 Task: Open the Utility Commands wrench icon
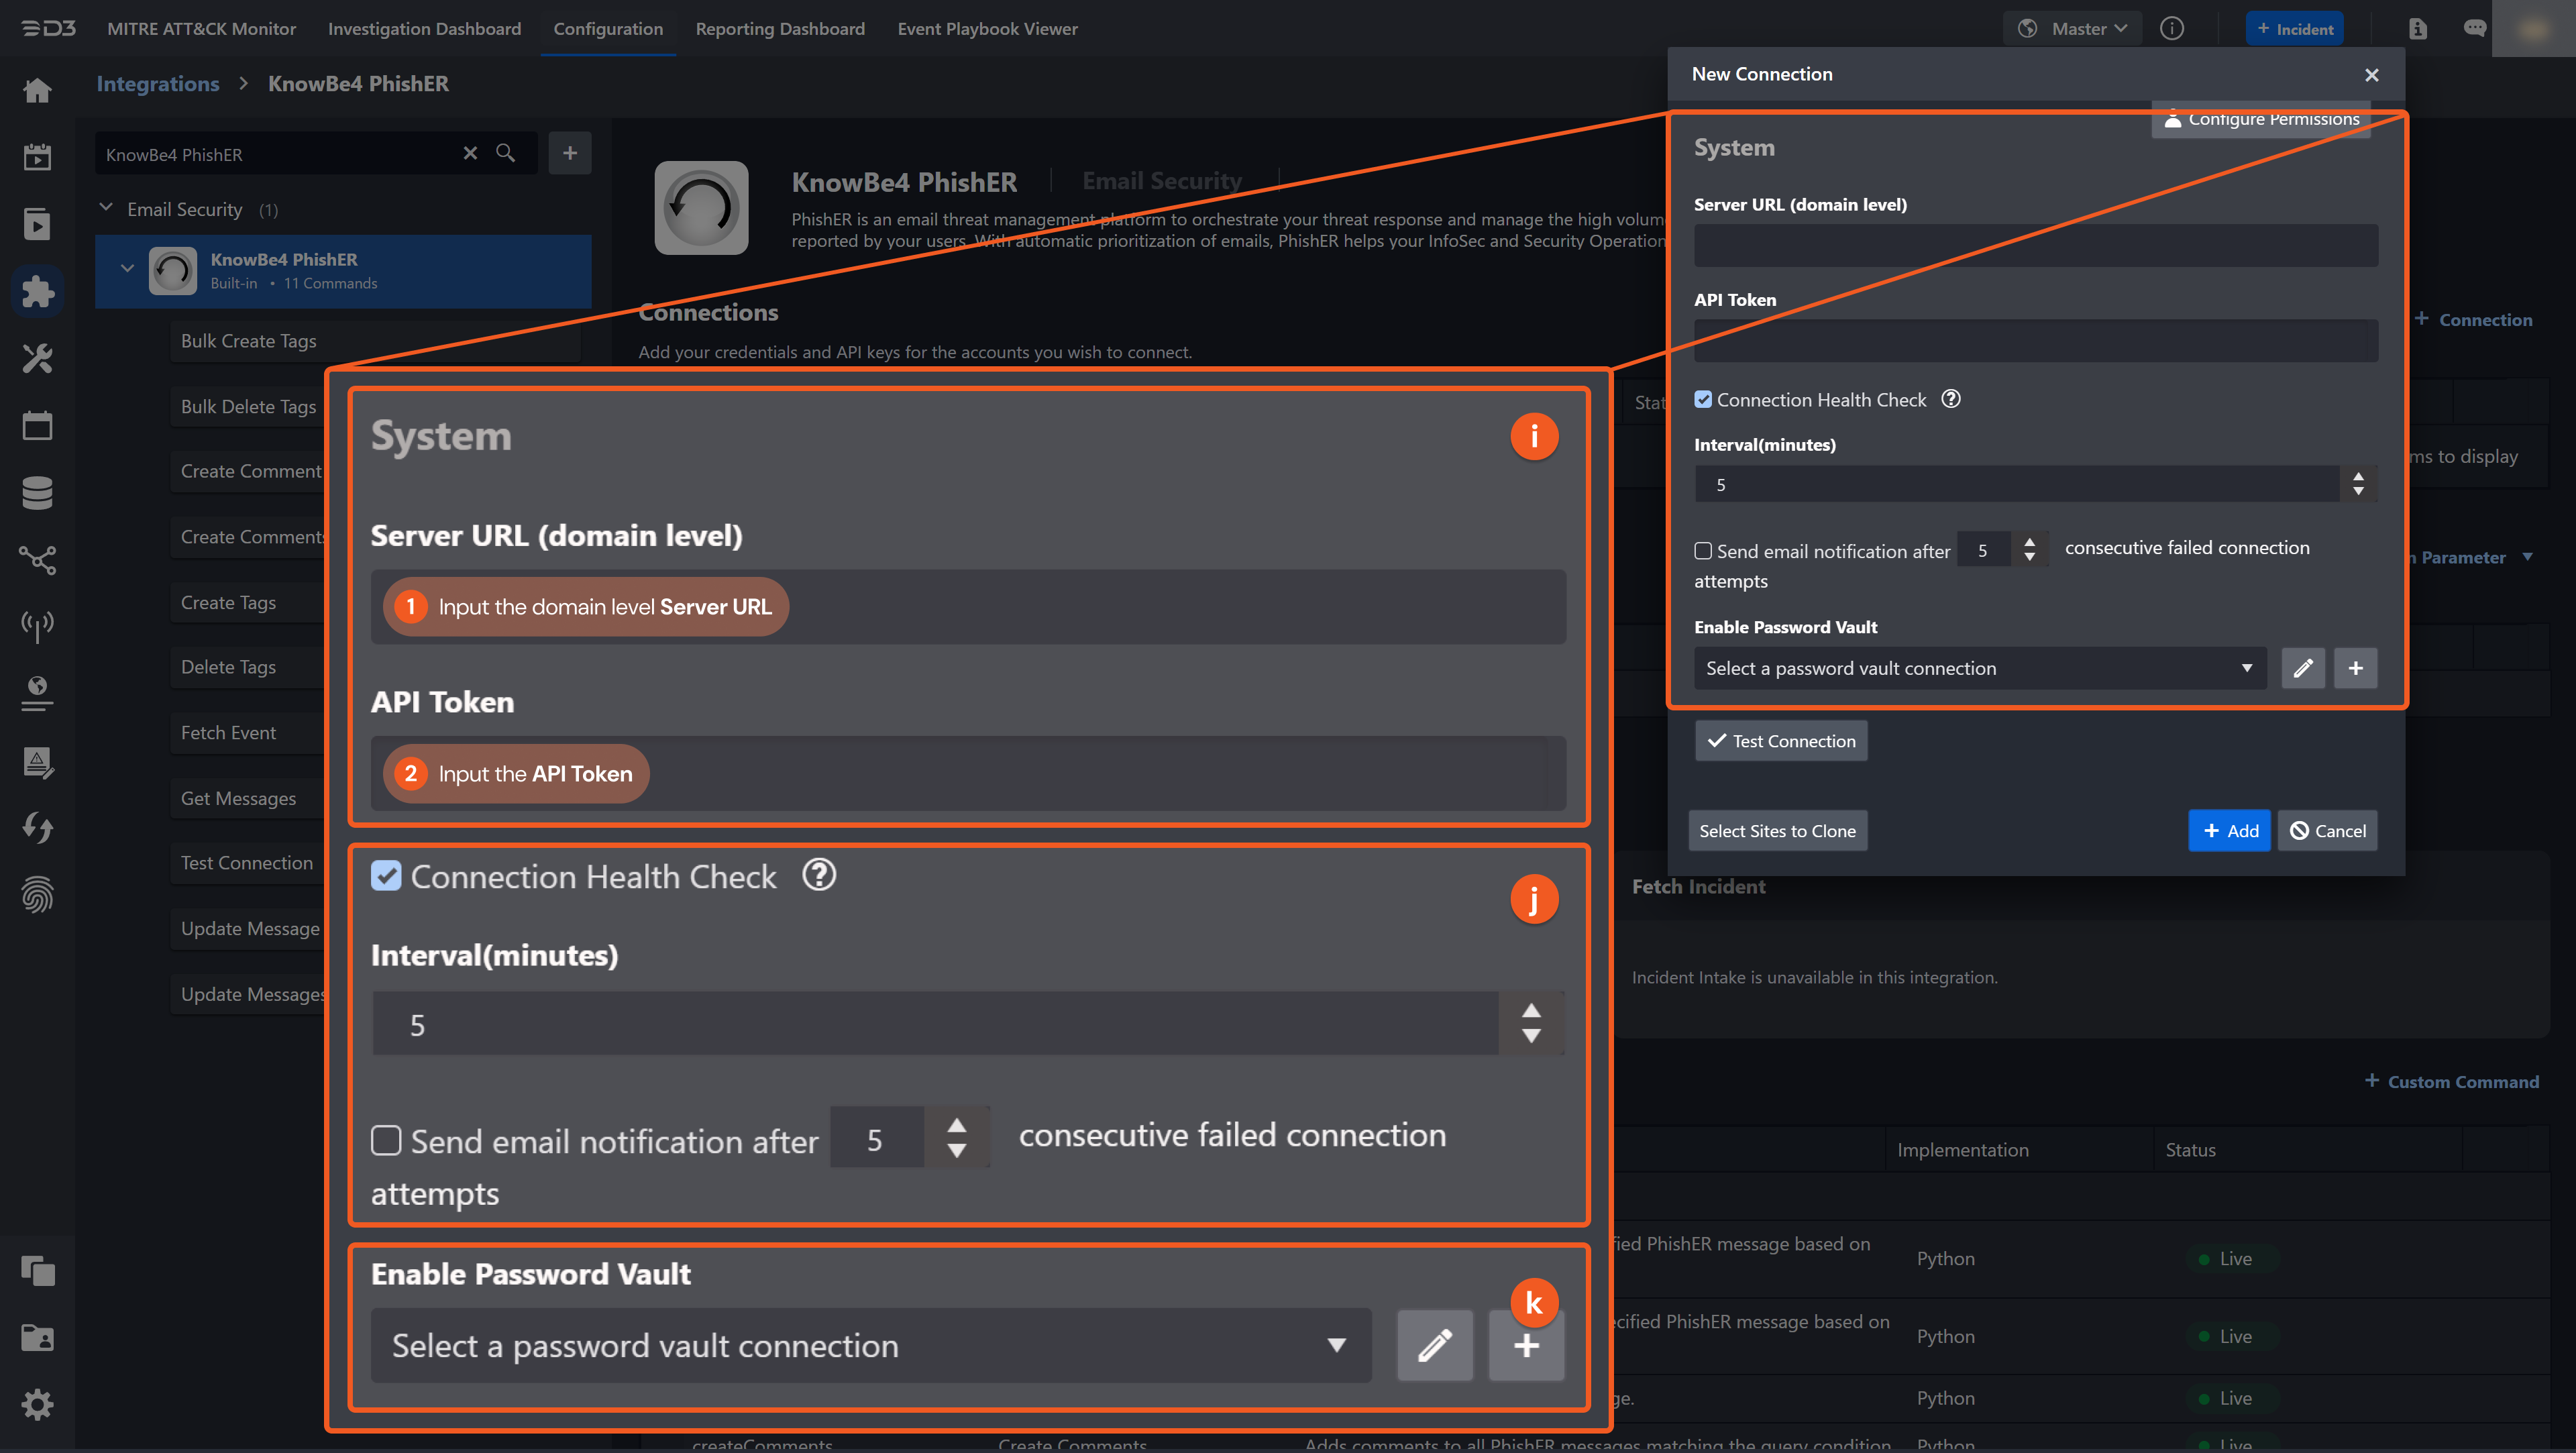tap(37, 358)
